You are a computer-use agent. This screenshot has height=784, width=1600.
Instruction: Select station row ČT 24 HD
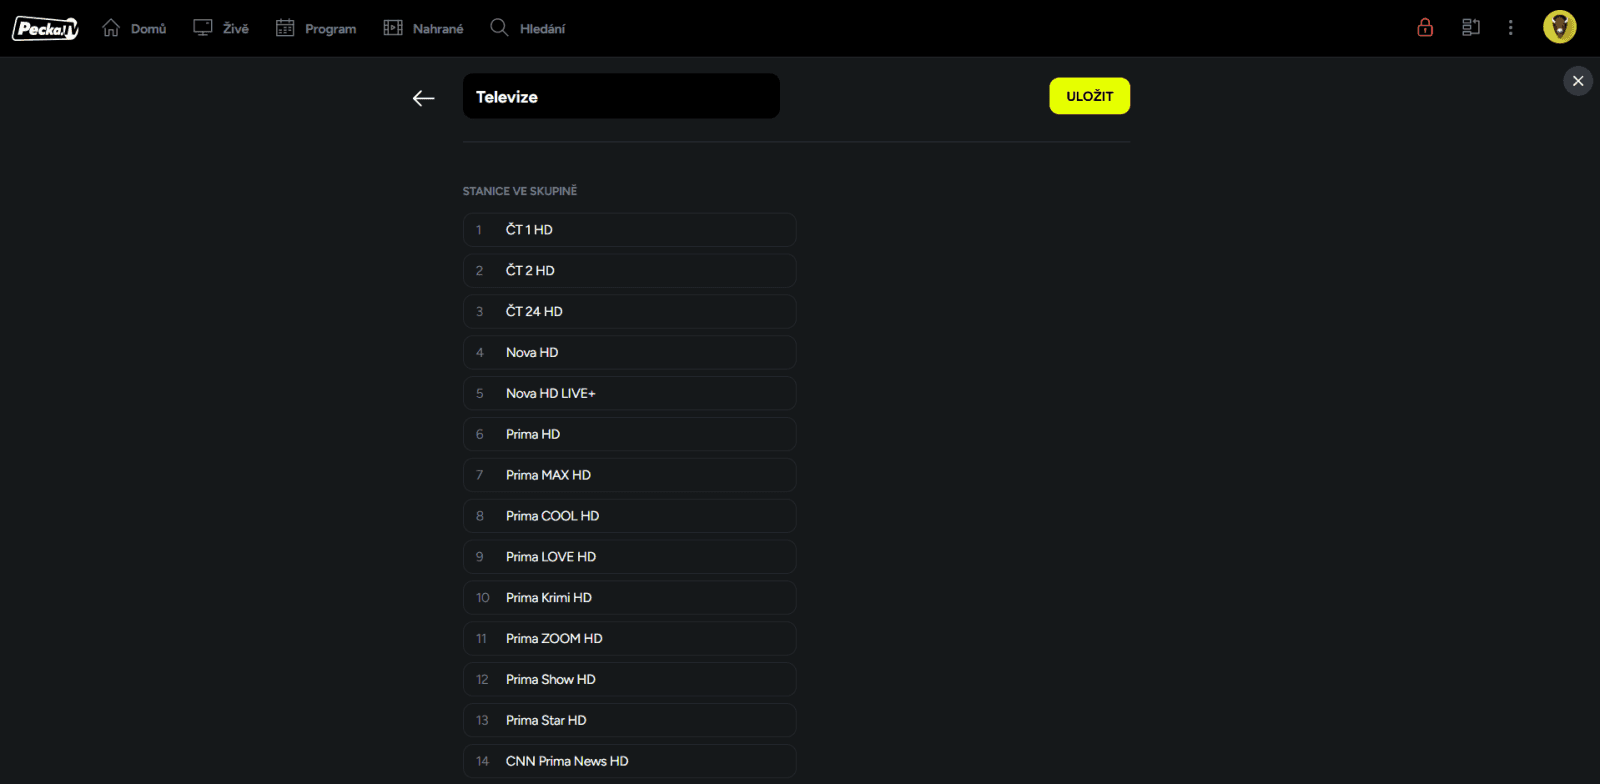pyautogui.click(x=629, y=312)
